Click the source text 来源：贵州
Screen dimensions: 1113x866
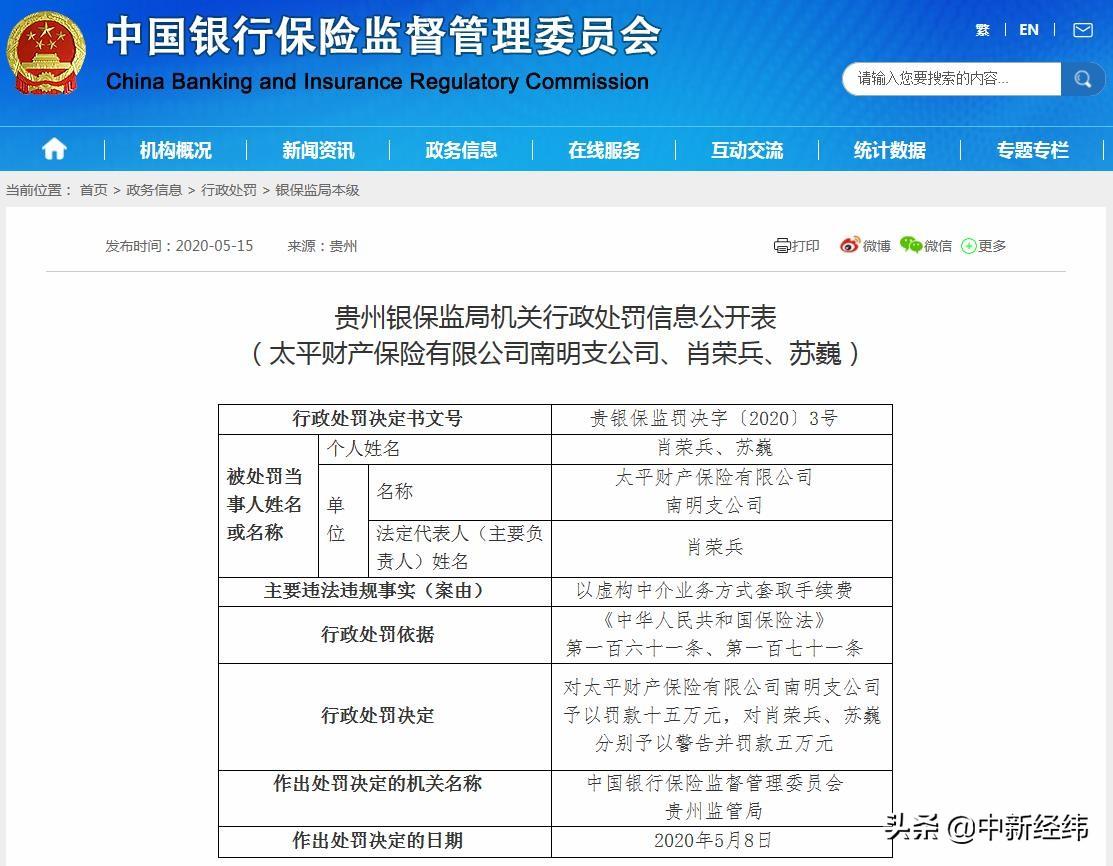click(x=322, y=246)
